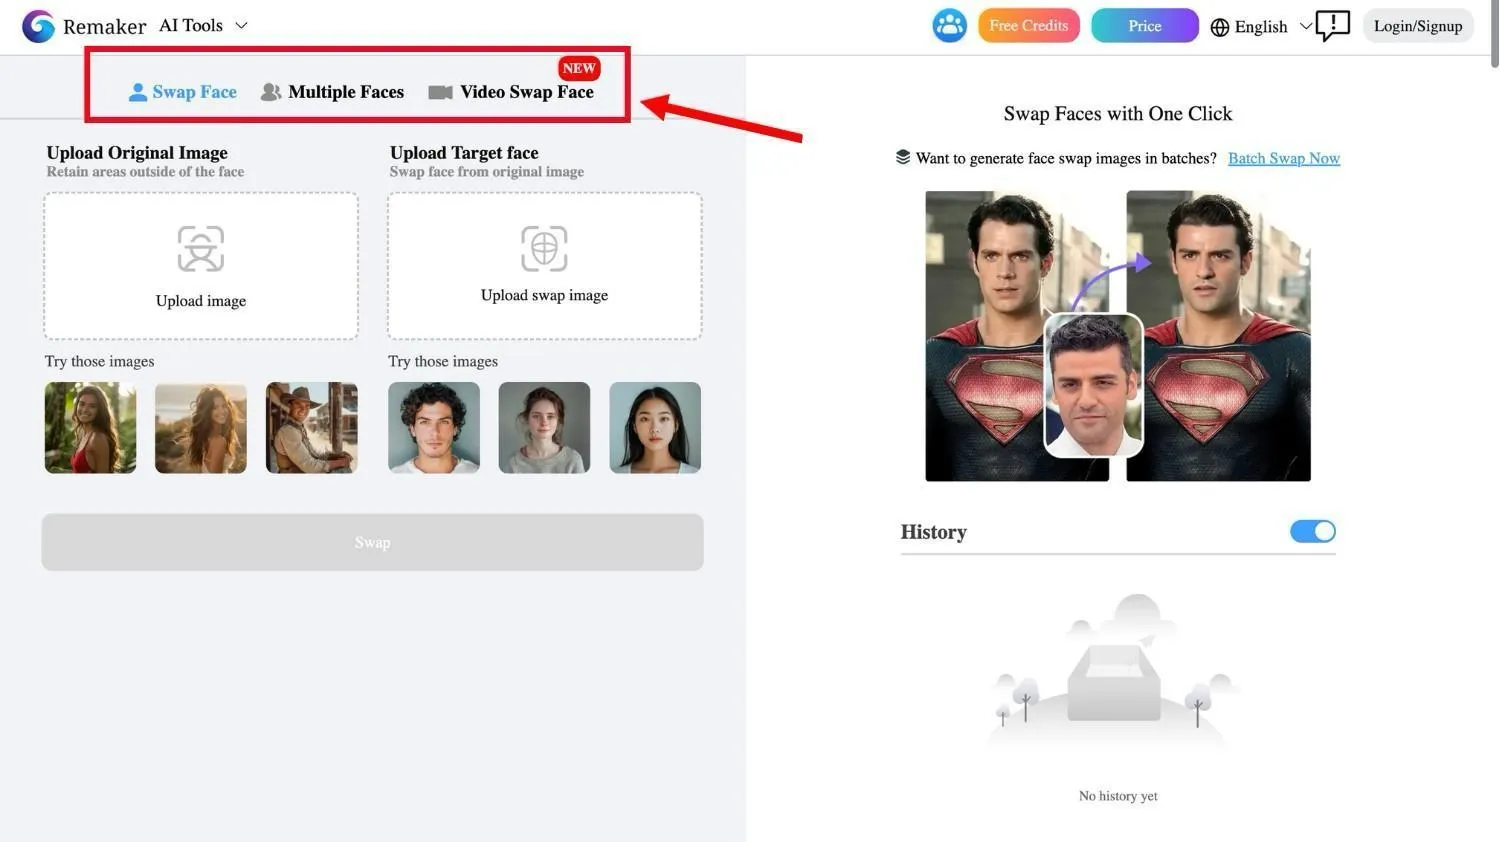Image resolution: width=1500 pixels, height=842 pixels.
Task: Pick the woman in gray sweater target sample
Action: coord(544,428)
